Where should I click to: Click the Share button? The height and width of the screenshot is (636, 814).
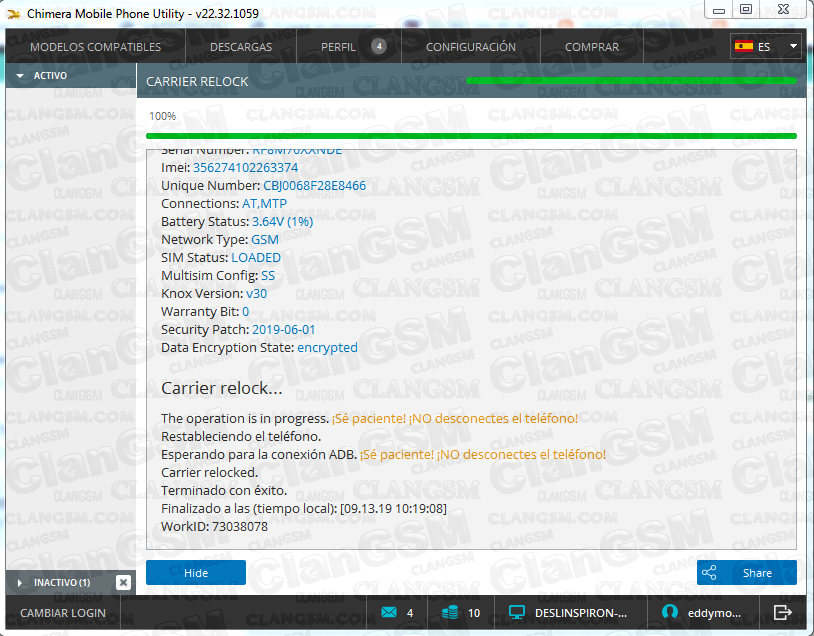747,573
